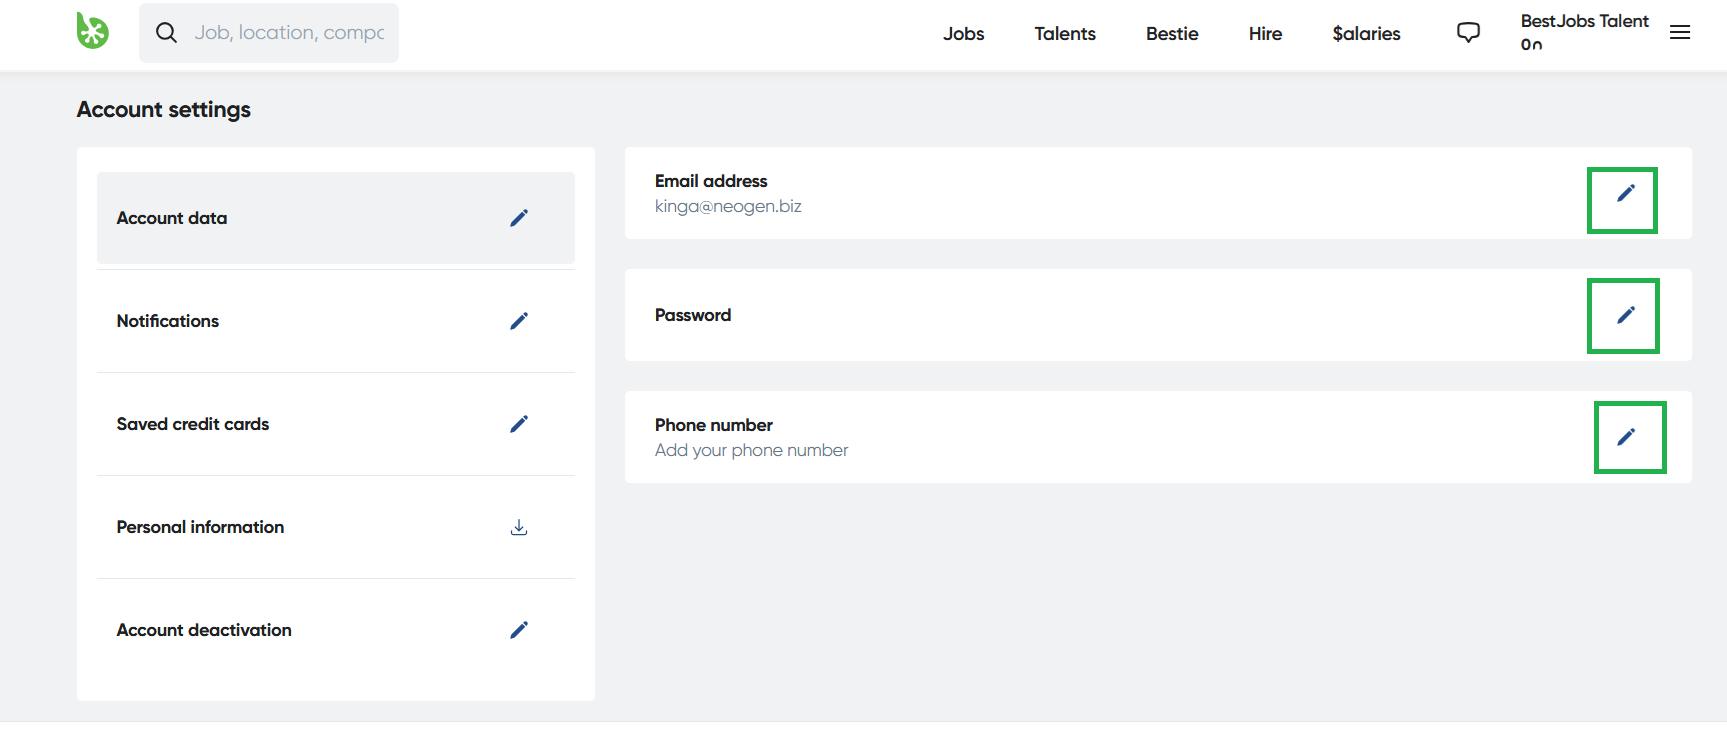Click pencil icon to add phone number
The height and width of the screenshot is (735, 1727).
point(1625,437)
